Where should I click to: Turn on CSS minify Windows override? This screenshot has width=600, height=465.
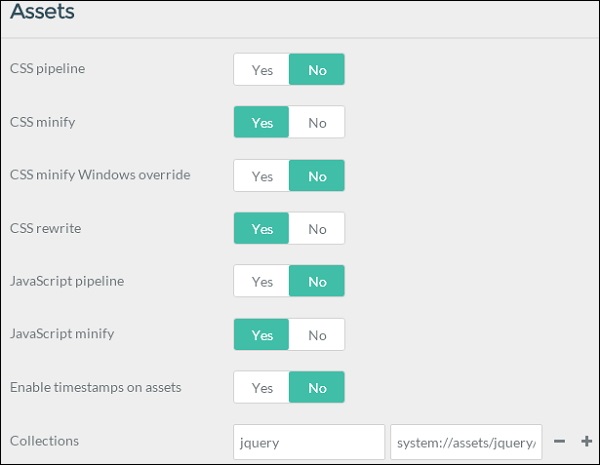[262, 176]
